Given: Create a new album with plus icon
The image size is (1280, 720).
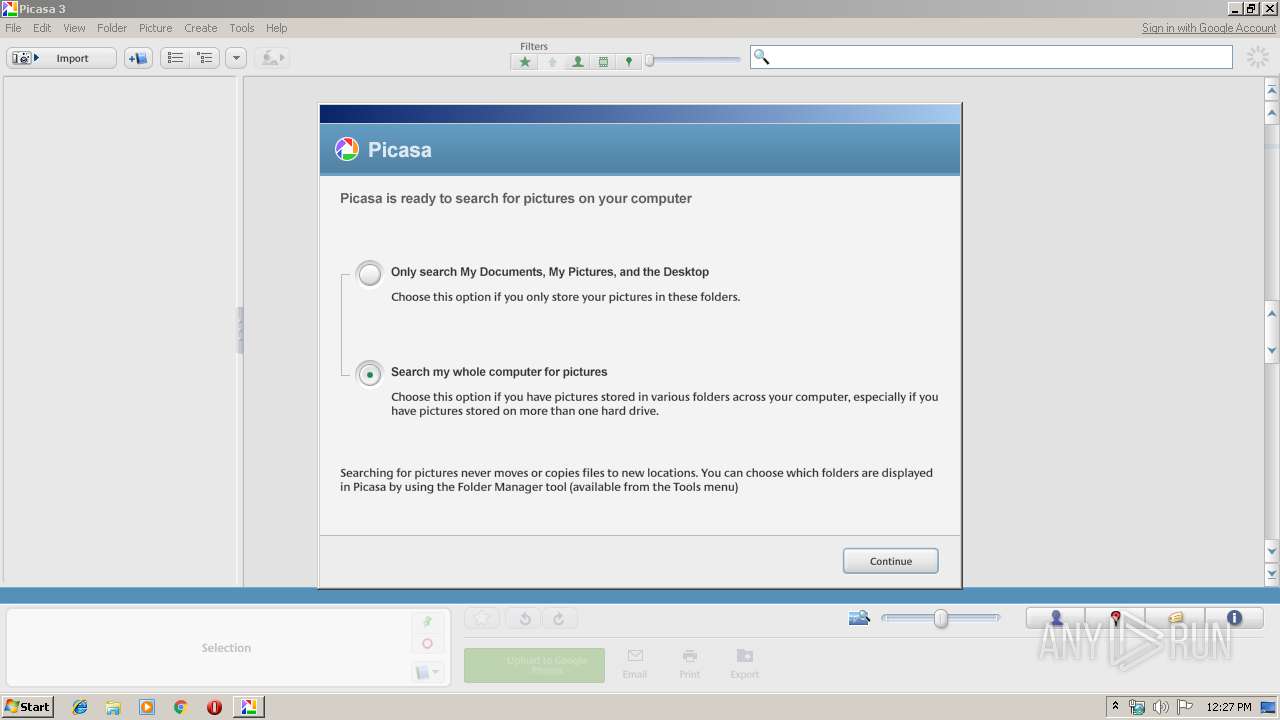Looking at the screenshot, I should coord(138,58).
